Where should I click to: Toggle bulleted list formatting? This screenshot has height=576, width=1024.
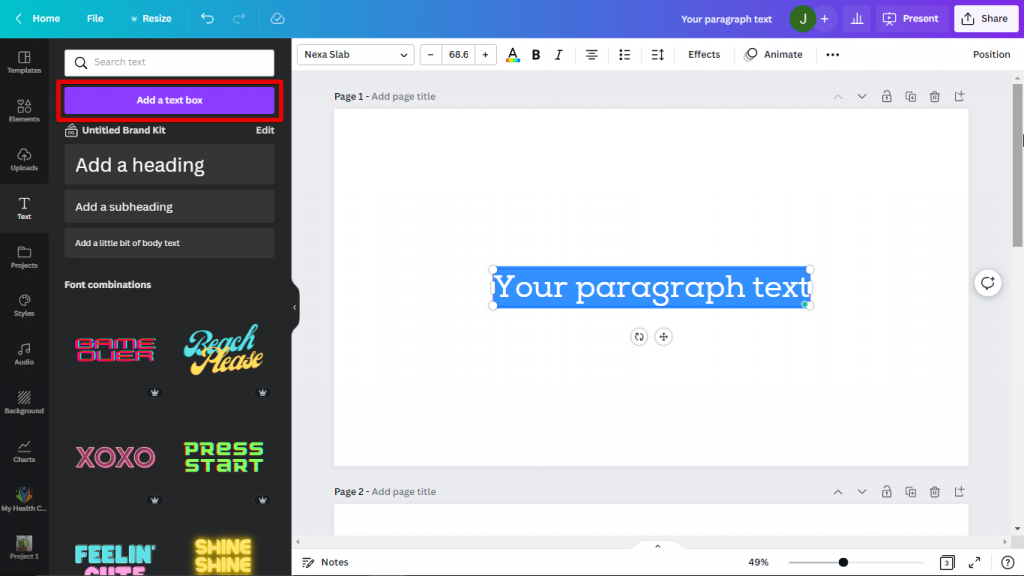[x=624, y=54]
